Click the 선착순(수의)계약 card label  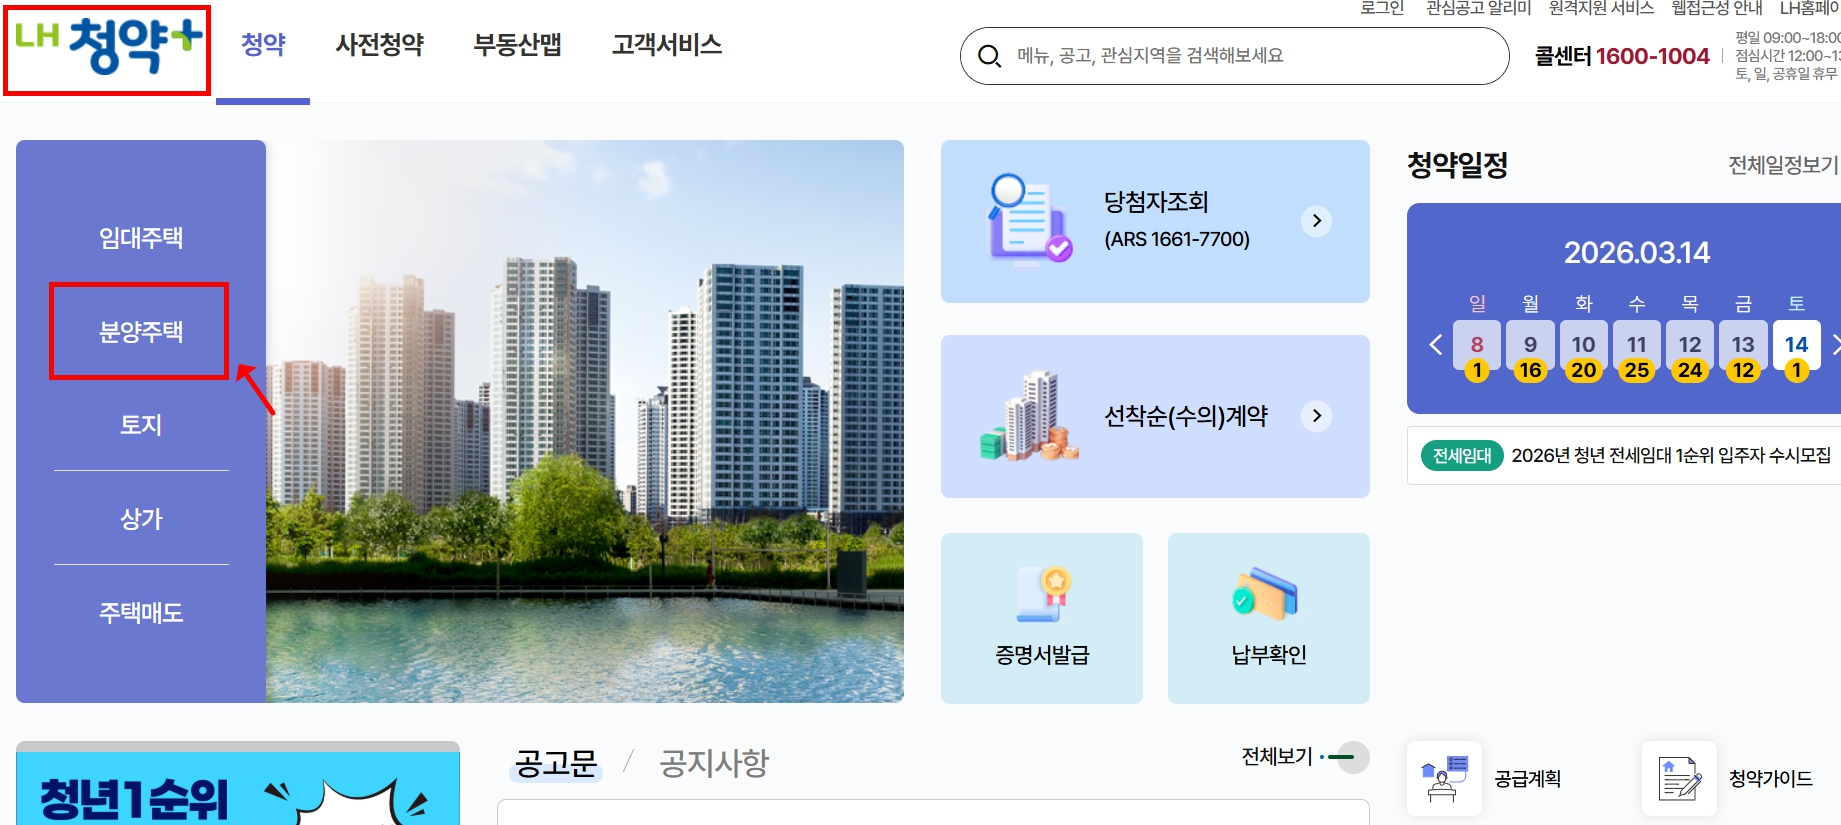(1186, 416)
